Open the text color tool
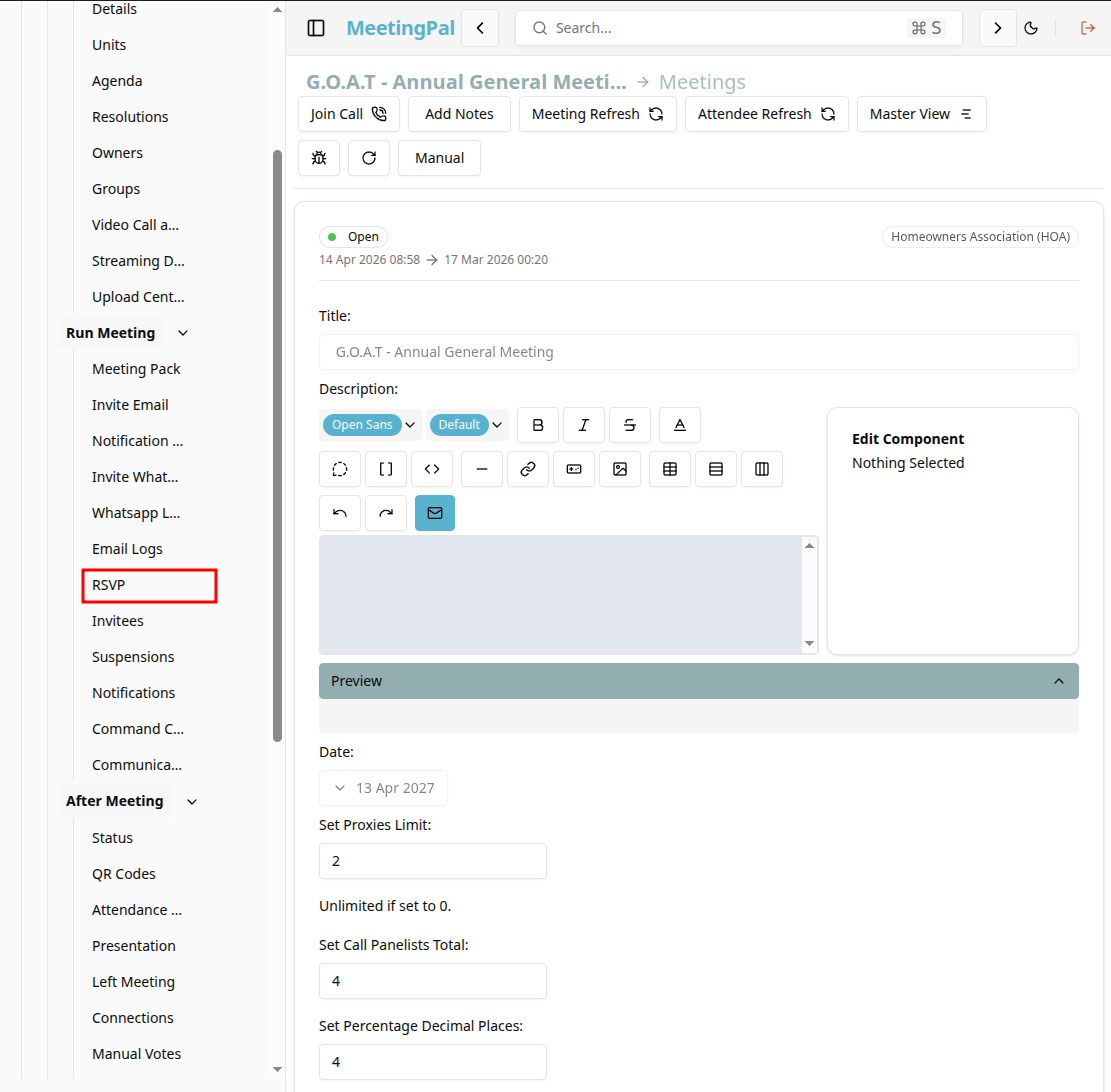The image size is (1111, 1092). [679, 425]
